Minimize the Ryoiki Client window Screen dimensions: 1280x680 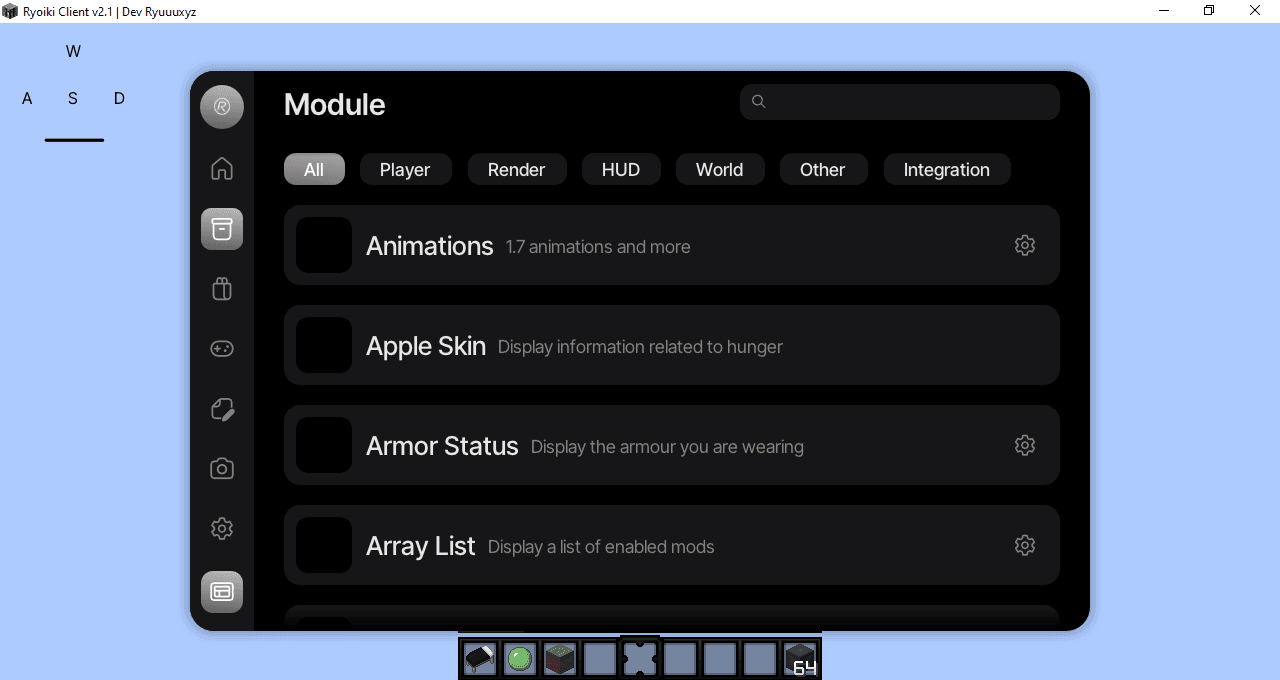click(x=1164, y=10)
